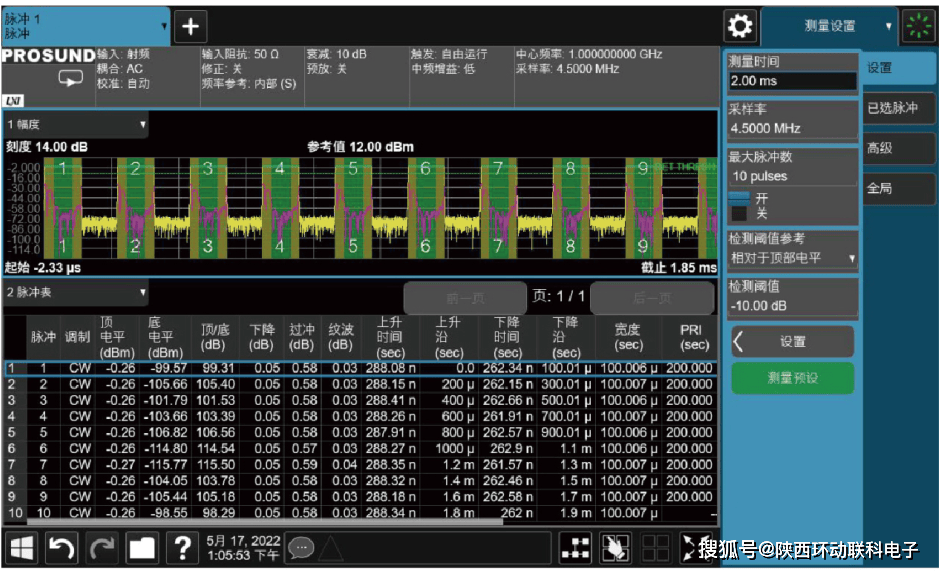This screenshot has height=571, width=941.
Task: Select pulse marker 5 in amplitude trace
Action: click(x=353, y=169)
